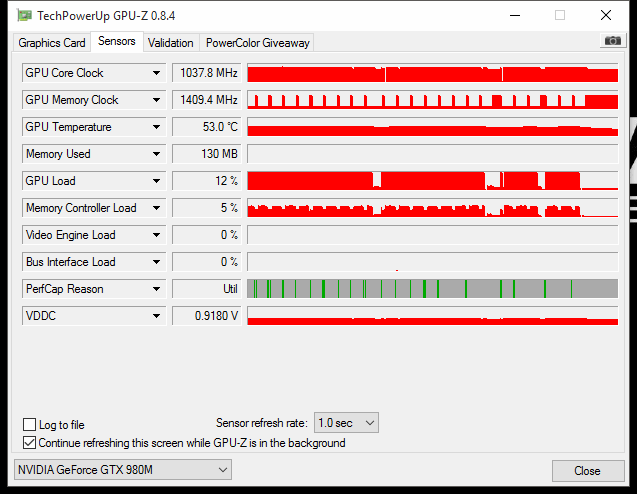Click the Close button at bottom
This screenshot has height=494, width=637.
pyautogui.click(x=588, y=471)
